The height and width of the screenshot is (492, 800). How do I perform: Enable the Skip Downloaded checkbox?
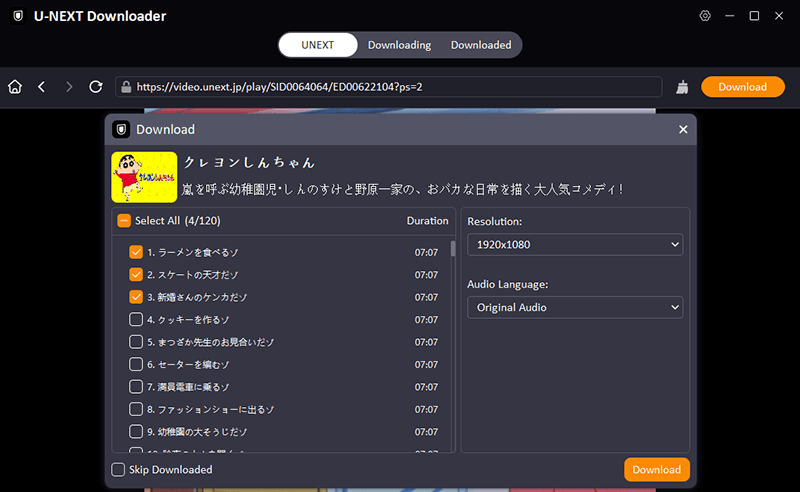click(119, 469)
